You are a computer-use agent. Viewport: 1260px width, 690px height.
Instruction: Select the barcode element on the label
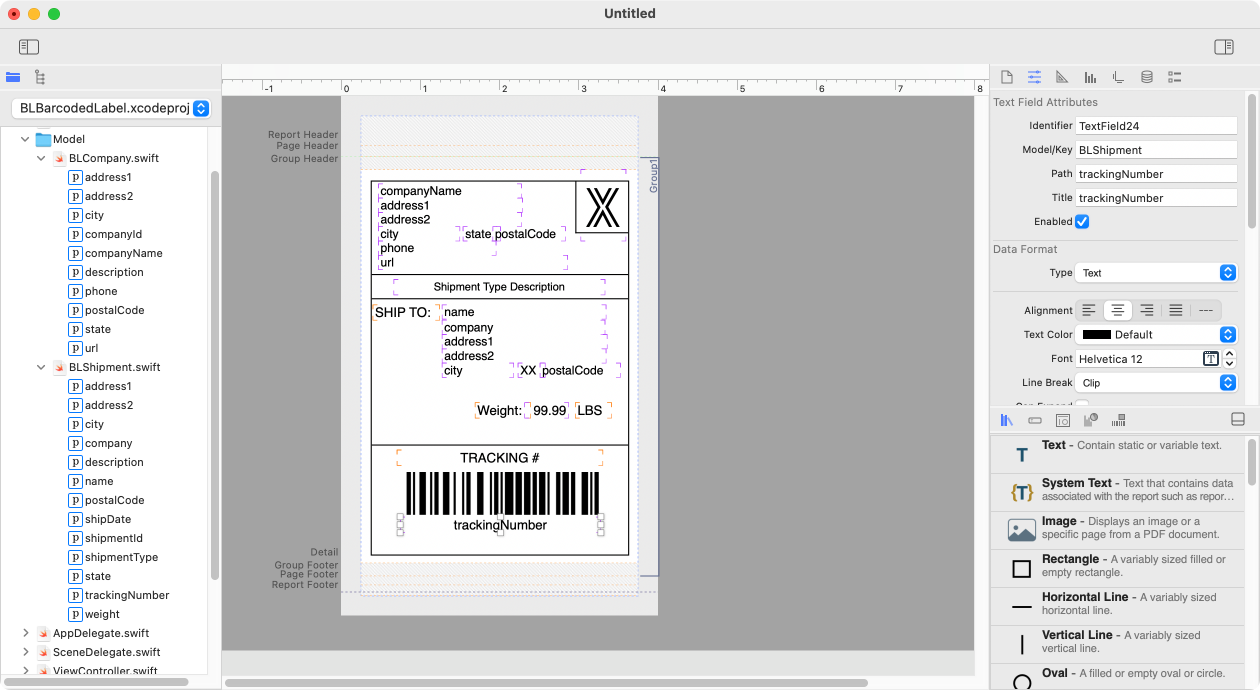pyautogui.click(x=502, y=493)
